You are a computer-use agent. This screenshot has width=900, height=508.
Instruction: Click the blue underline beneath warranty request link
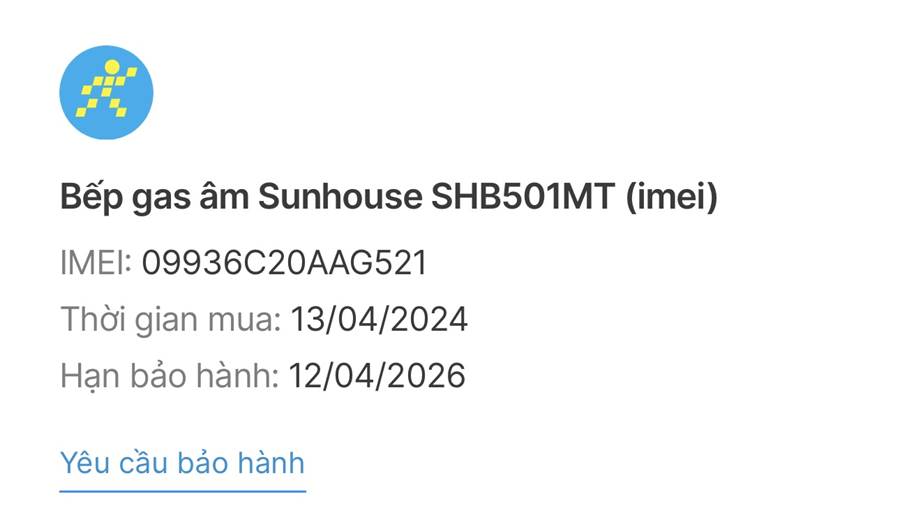[x=182, y=491]
